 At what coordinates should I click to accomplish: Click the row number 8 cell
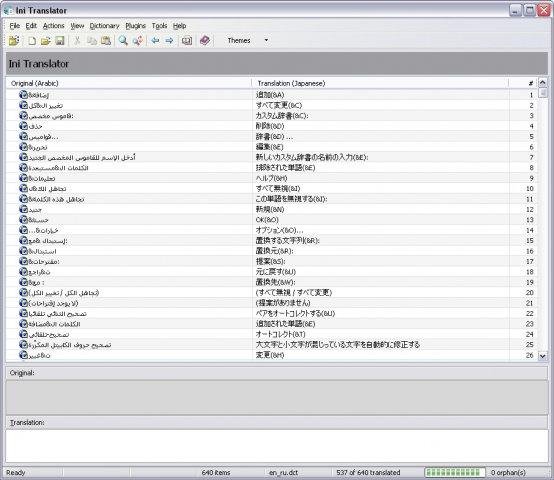point(531,168)
